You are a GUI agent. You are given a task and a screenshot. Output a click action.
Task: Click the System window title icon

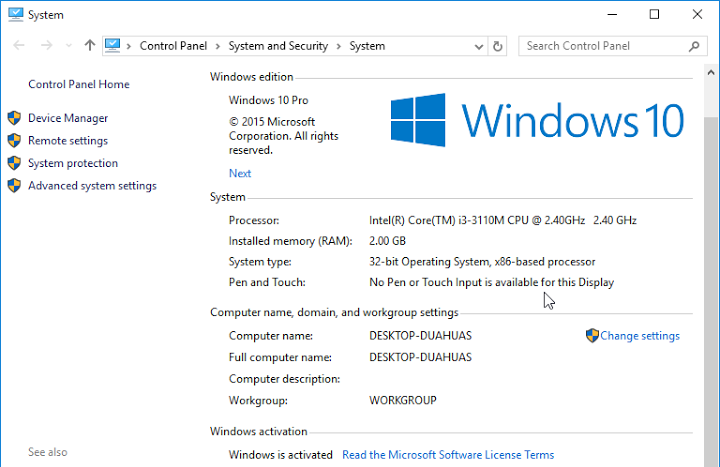pyautogui.click(x=15, y=14)
